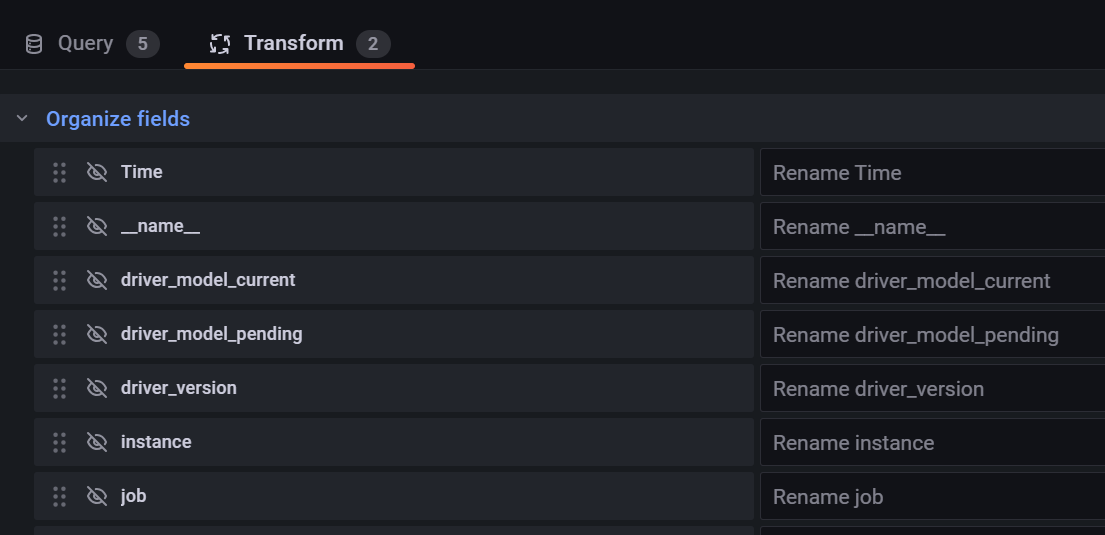Toggle visibility of the __name__ field

pyautogui.click(x=97, y=226)
